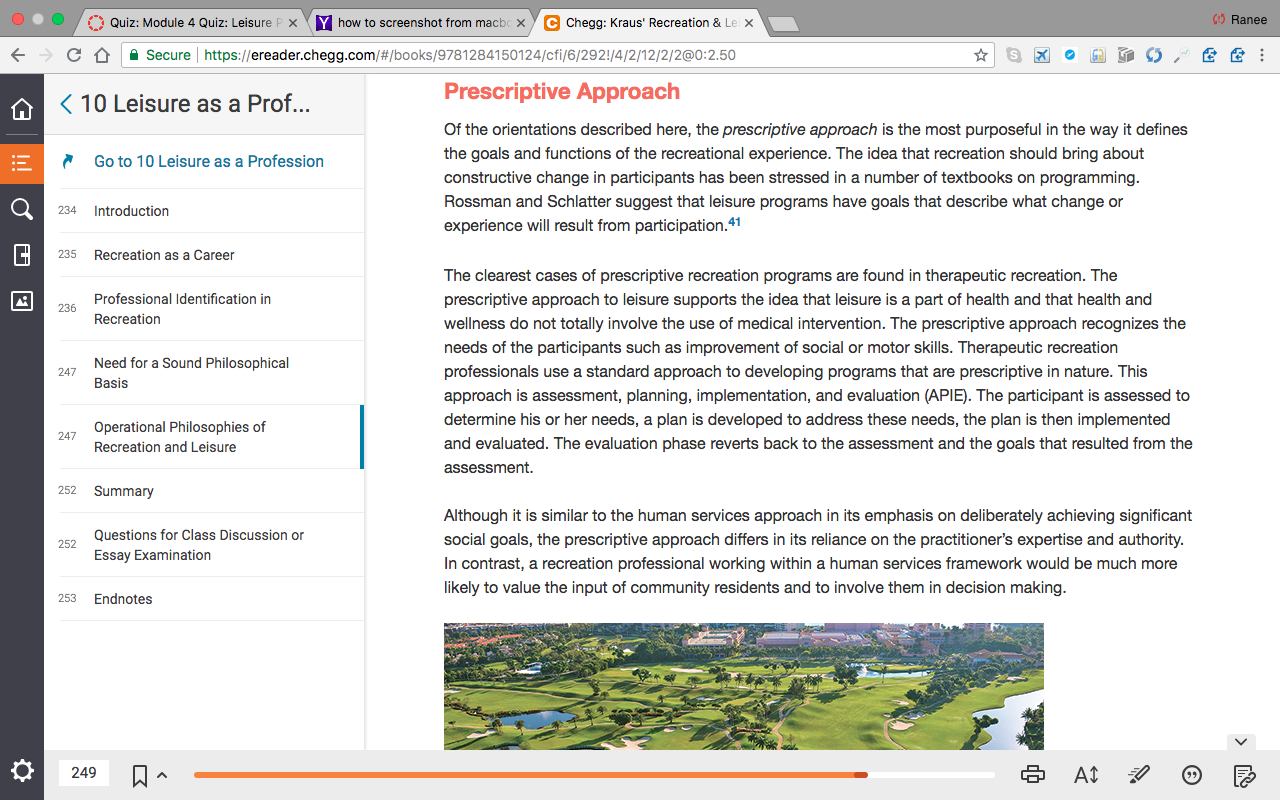Open the citation quote icon
Viewport: 1280px width, 800px height.
(1192, 774)
